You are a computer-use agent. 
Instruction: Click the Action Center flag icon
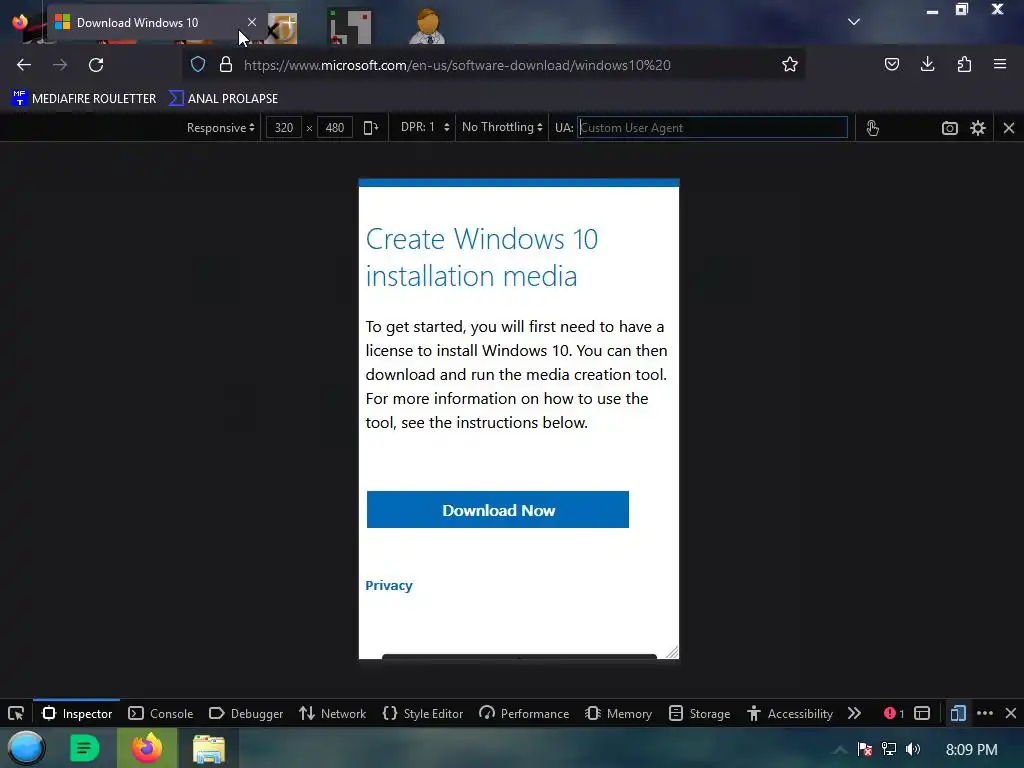pyautogui.click(x=865, y=749)
